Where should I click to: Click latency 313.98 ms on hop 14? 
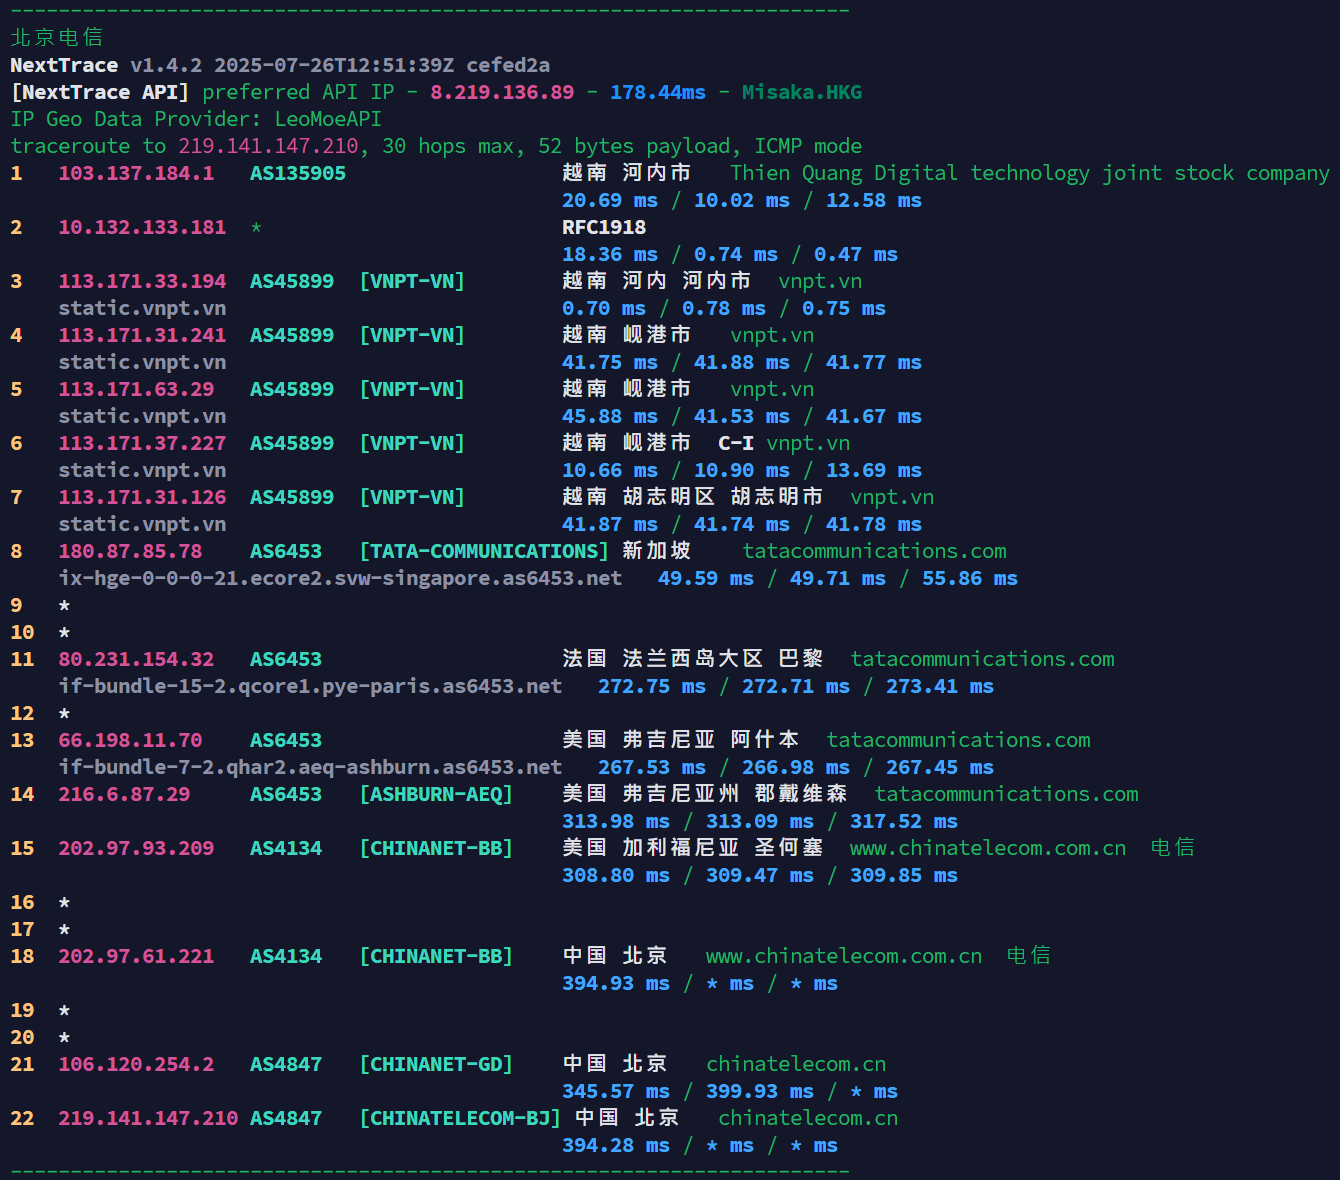(x=616, y=821)
